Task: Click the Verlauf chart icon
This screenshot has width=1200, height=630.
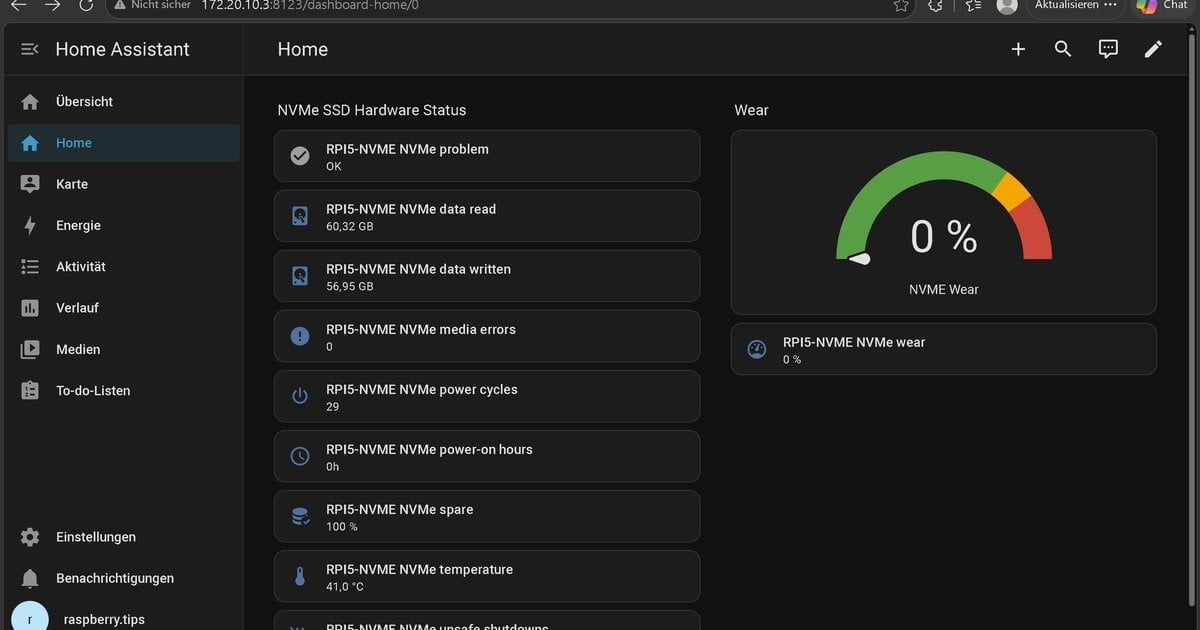Action: coord(30,308)
